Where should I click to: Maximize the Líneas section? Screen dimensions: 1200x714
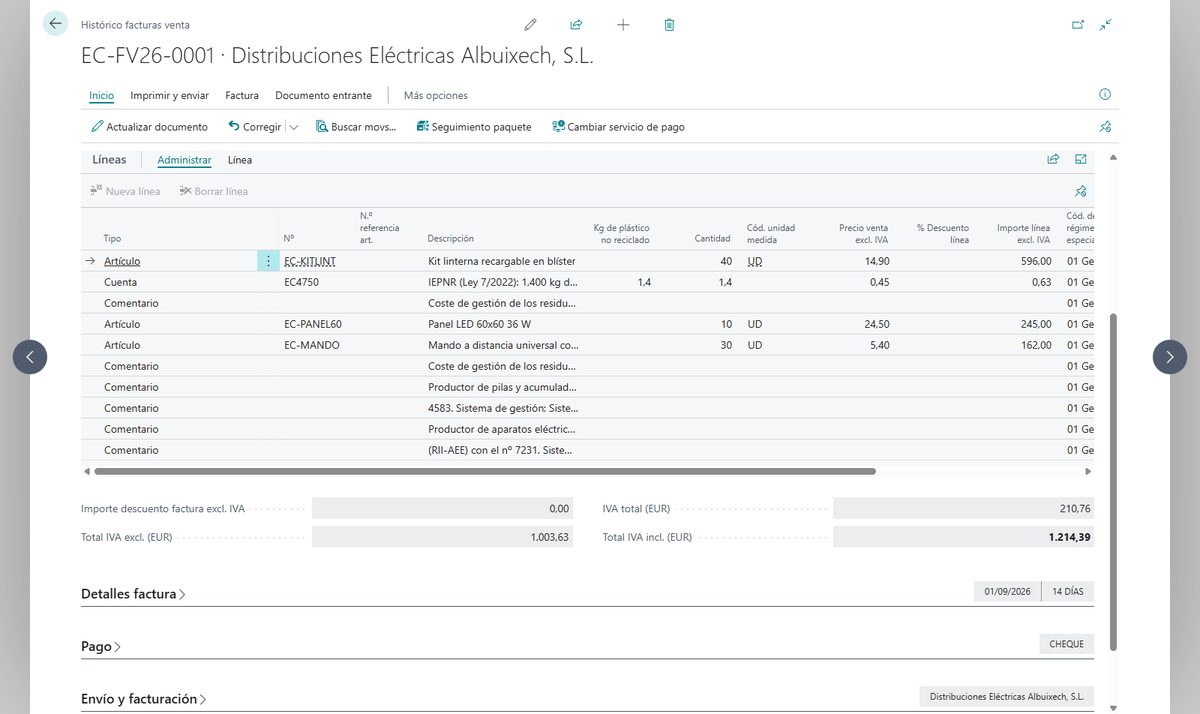(1081, 159)
